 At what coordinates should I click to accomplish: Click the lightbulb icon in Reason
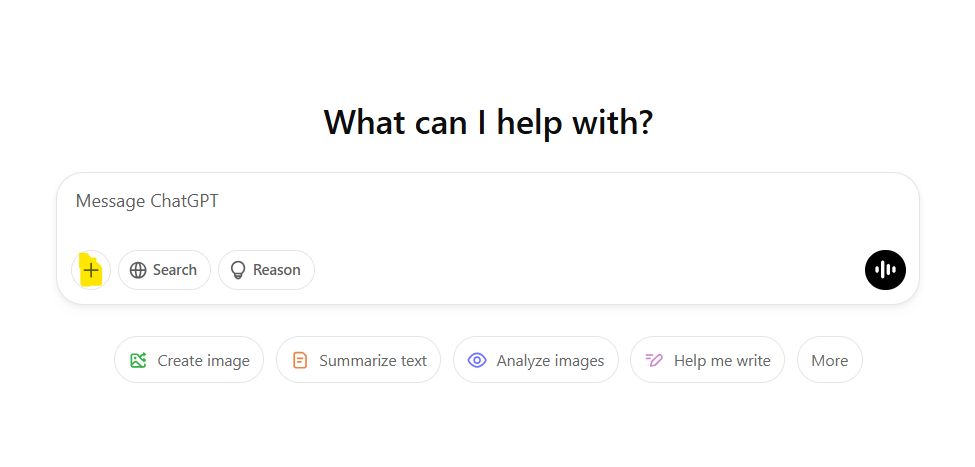coord(238,270)
